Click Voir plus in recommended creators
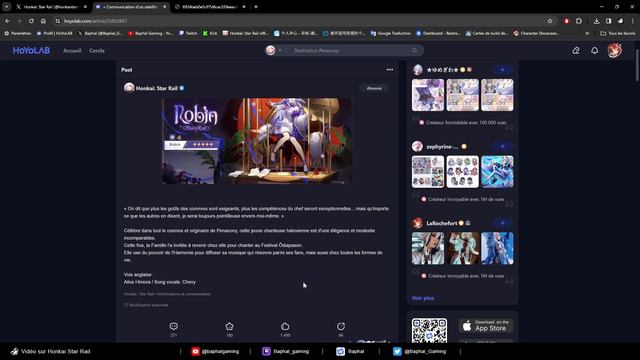The image size is (640, 360). (x=423, y=298)
